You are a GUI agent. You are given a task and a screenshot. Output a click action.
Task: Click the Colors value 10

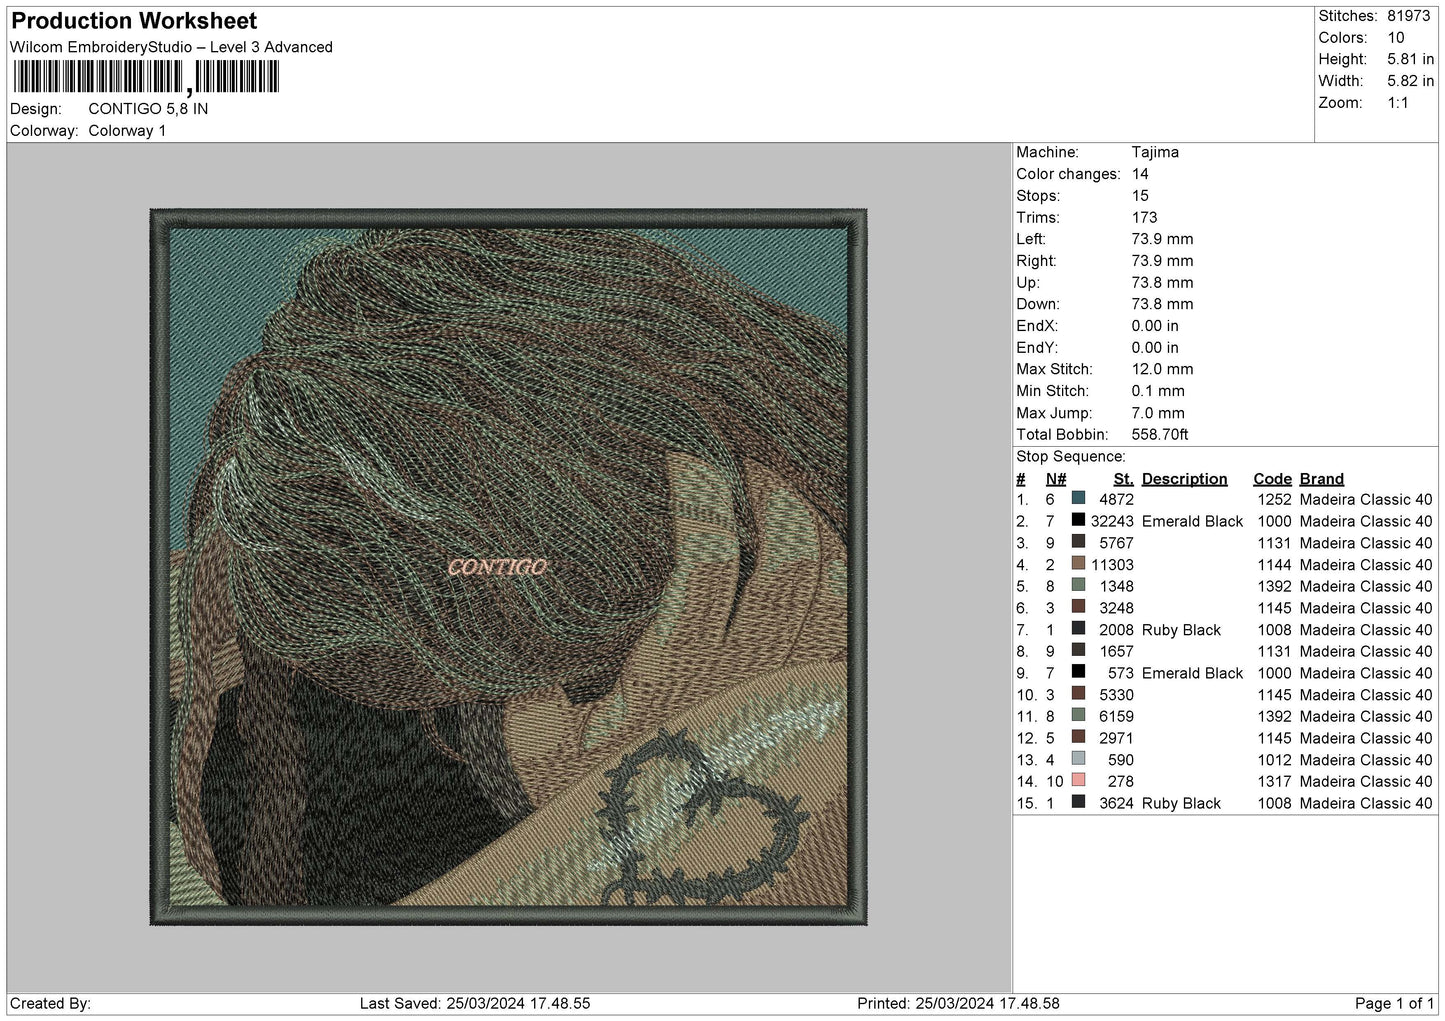(x=1396, y=38)
